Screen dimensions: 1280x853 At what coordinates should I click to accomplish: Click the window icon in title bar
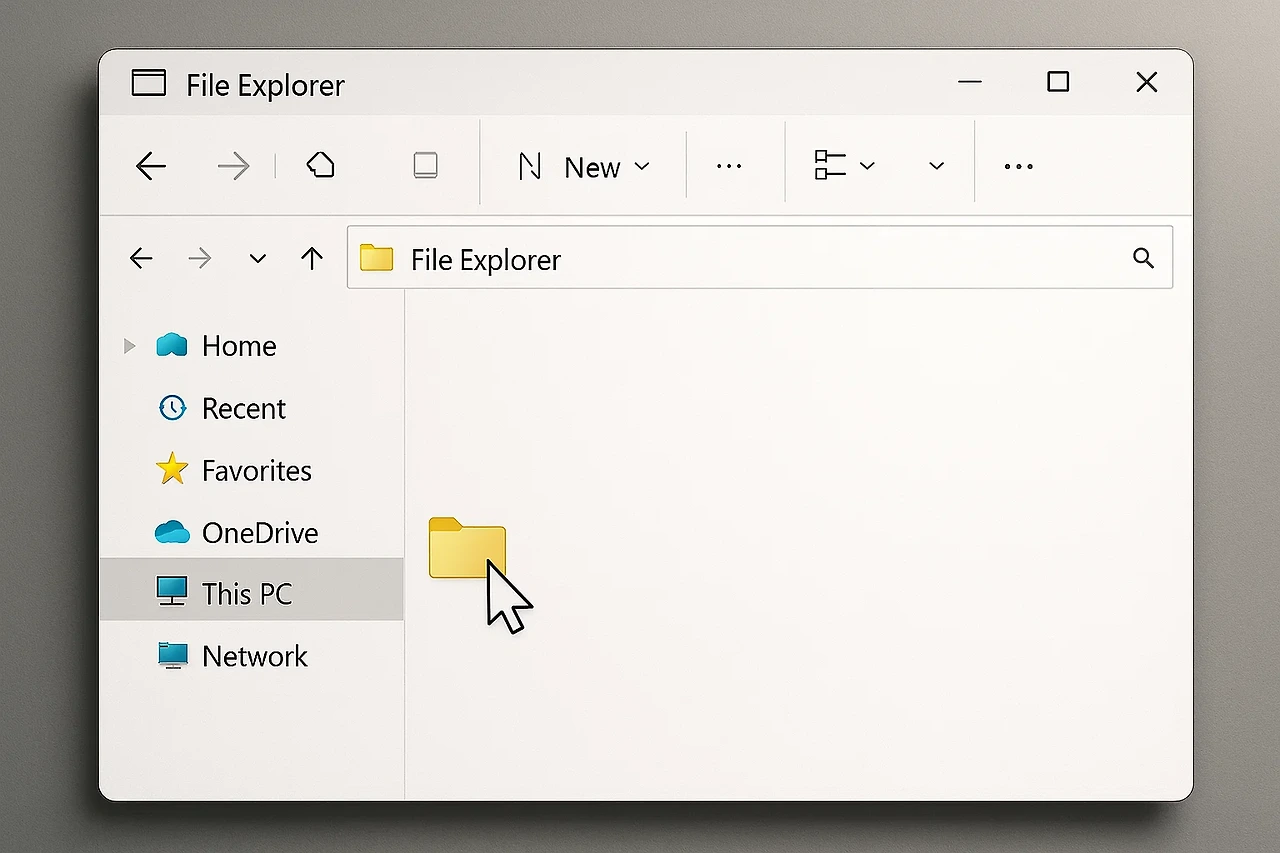(149, 82)
